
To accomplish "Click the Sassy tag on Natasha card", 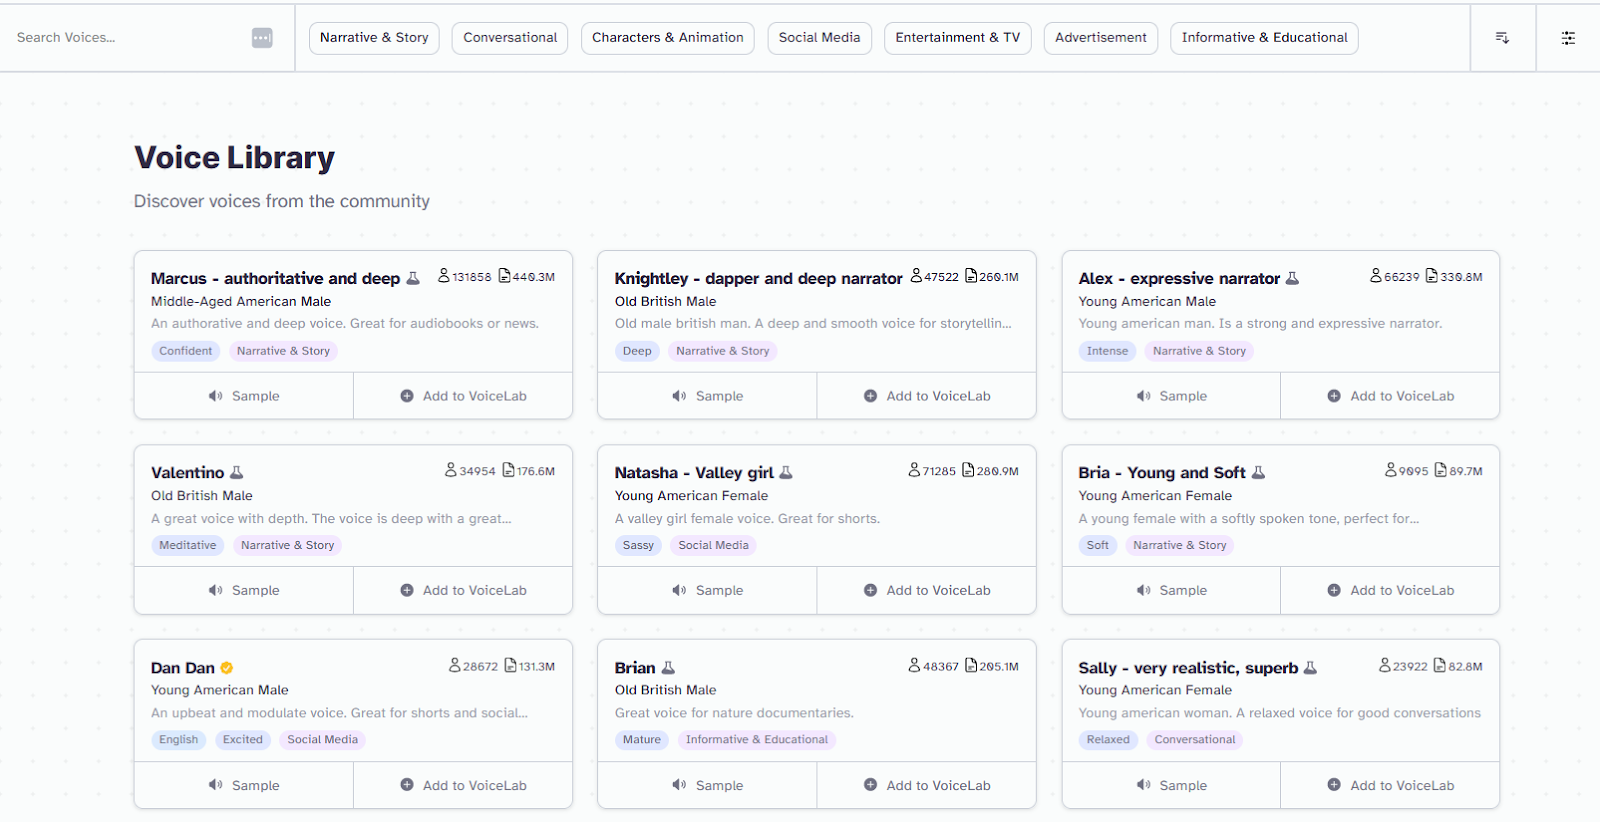I will (x=638, y=546).
